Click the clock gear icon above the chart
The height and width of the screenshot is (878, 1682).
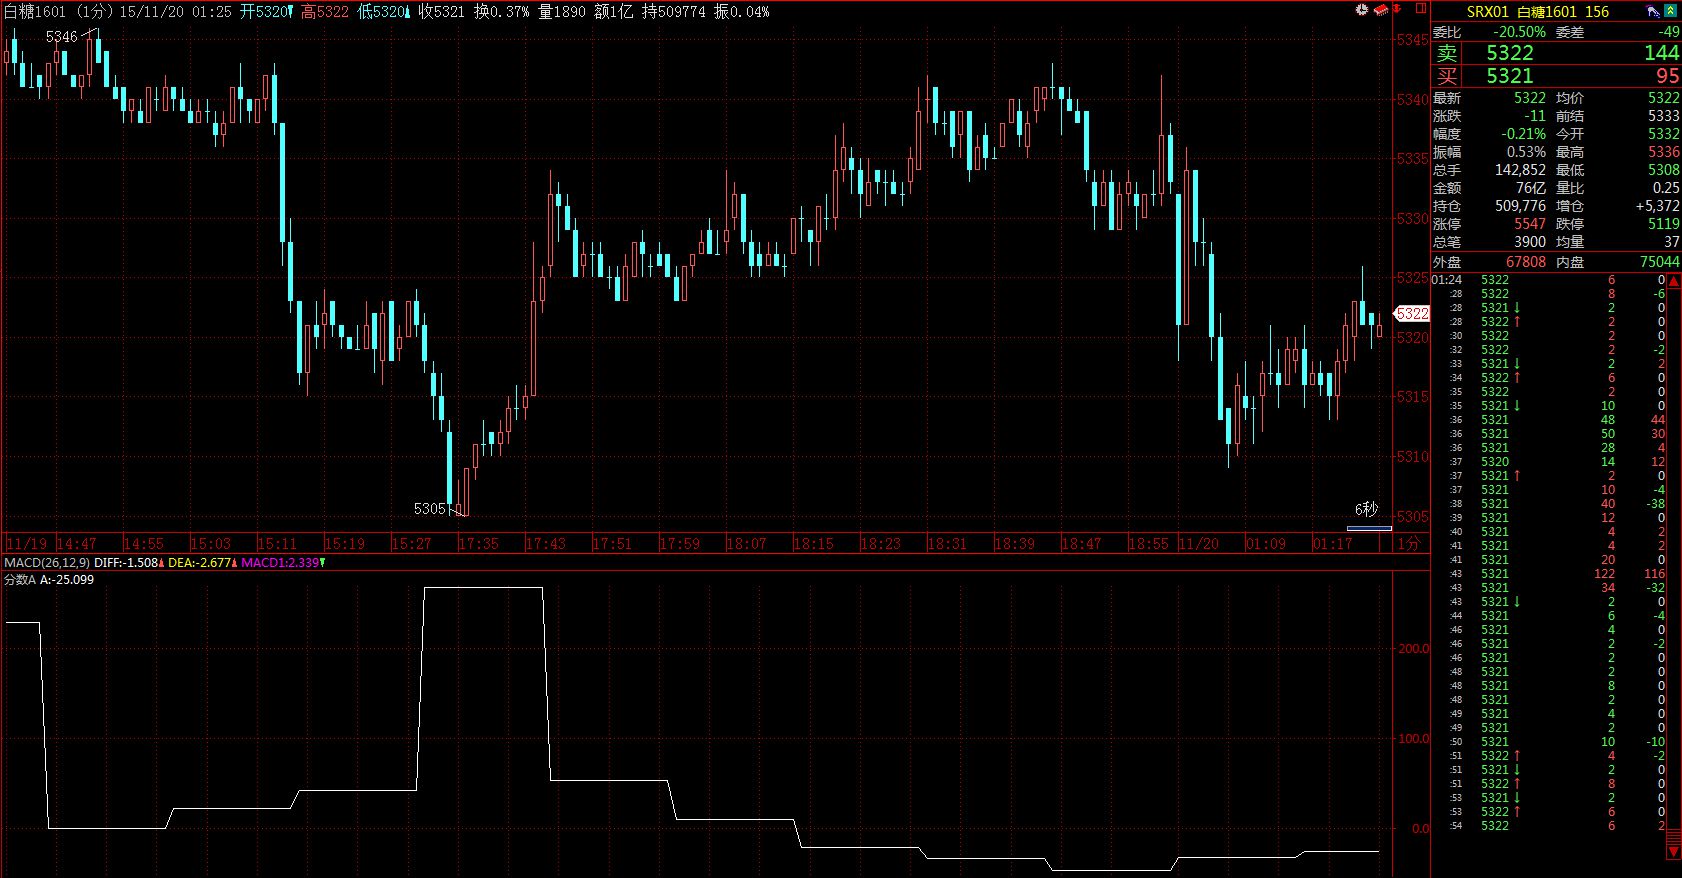1362,10
